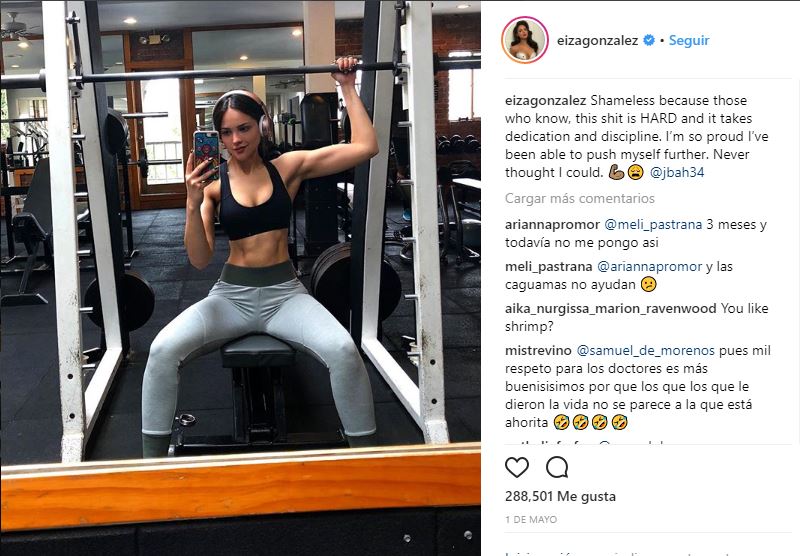The image size is (800, 556).
Task: Open commenter ariannapromor's profile
Action: [552, 224]
